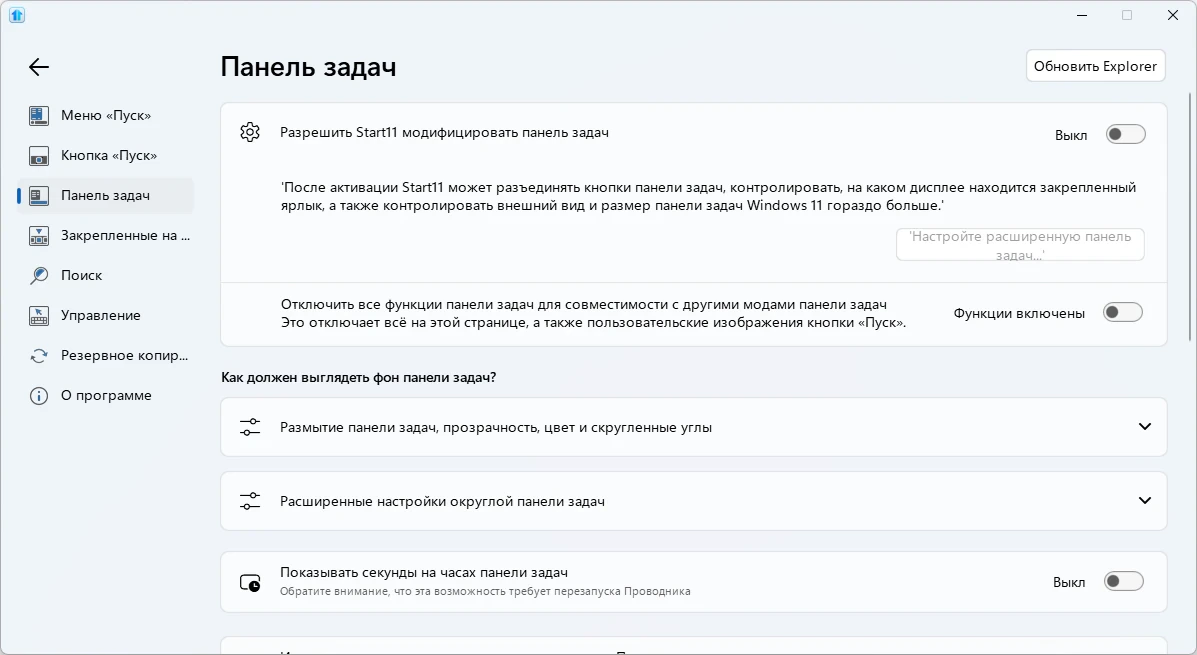Enable Разрешить Start11 модифицировать панель задач toggle
The image size is (1197, 655).
1126,134
